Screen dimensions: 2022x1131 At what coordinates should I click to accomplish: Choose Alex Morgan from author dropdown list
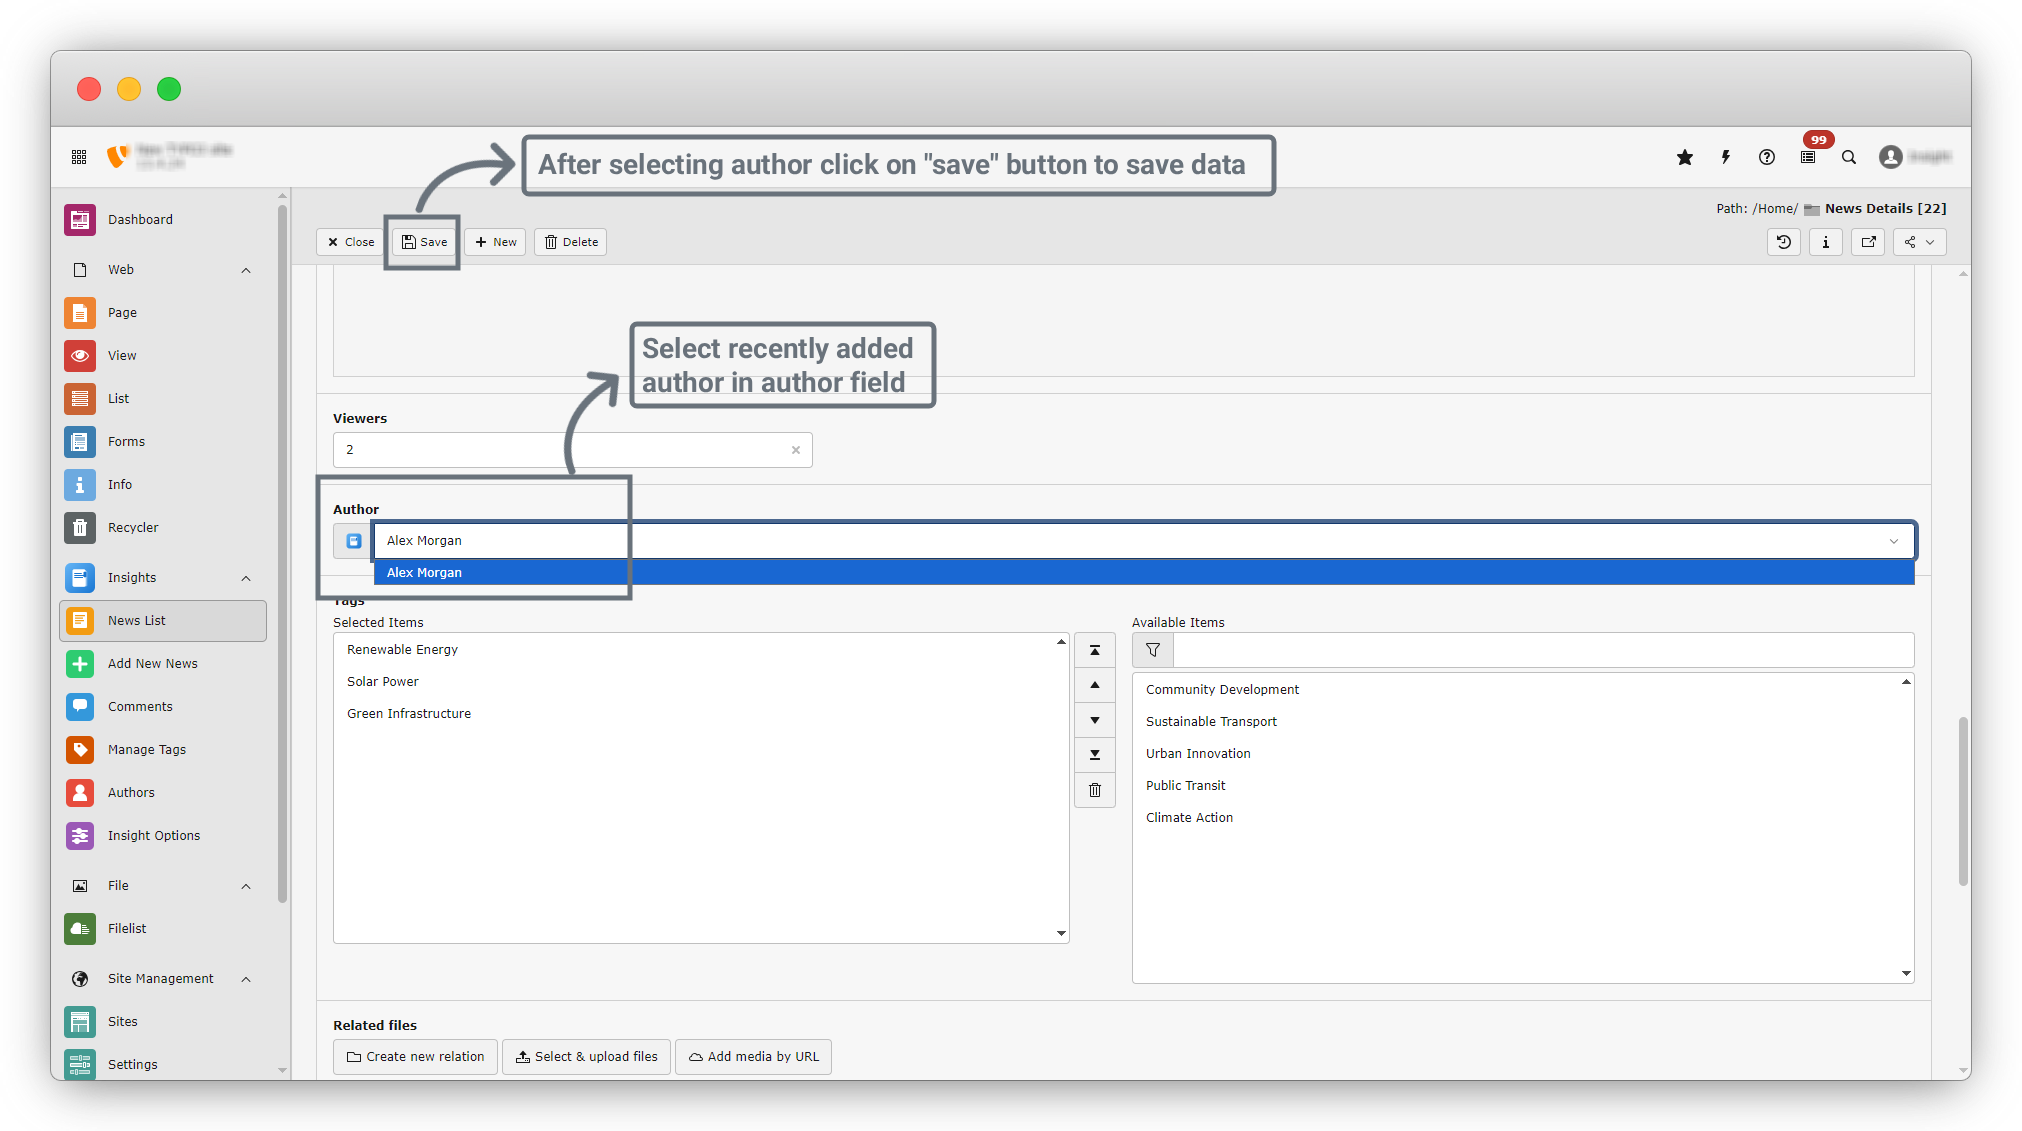pyautogui.click(x=425, y=573)
